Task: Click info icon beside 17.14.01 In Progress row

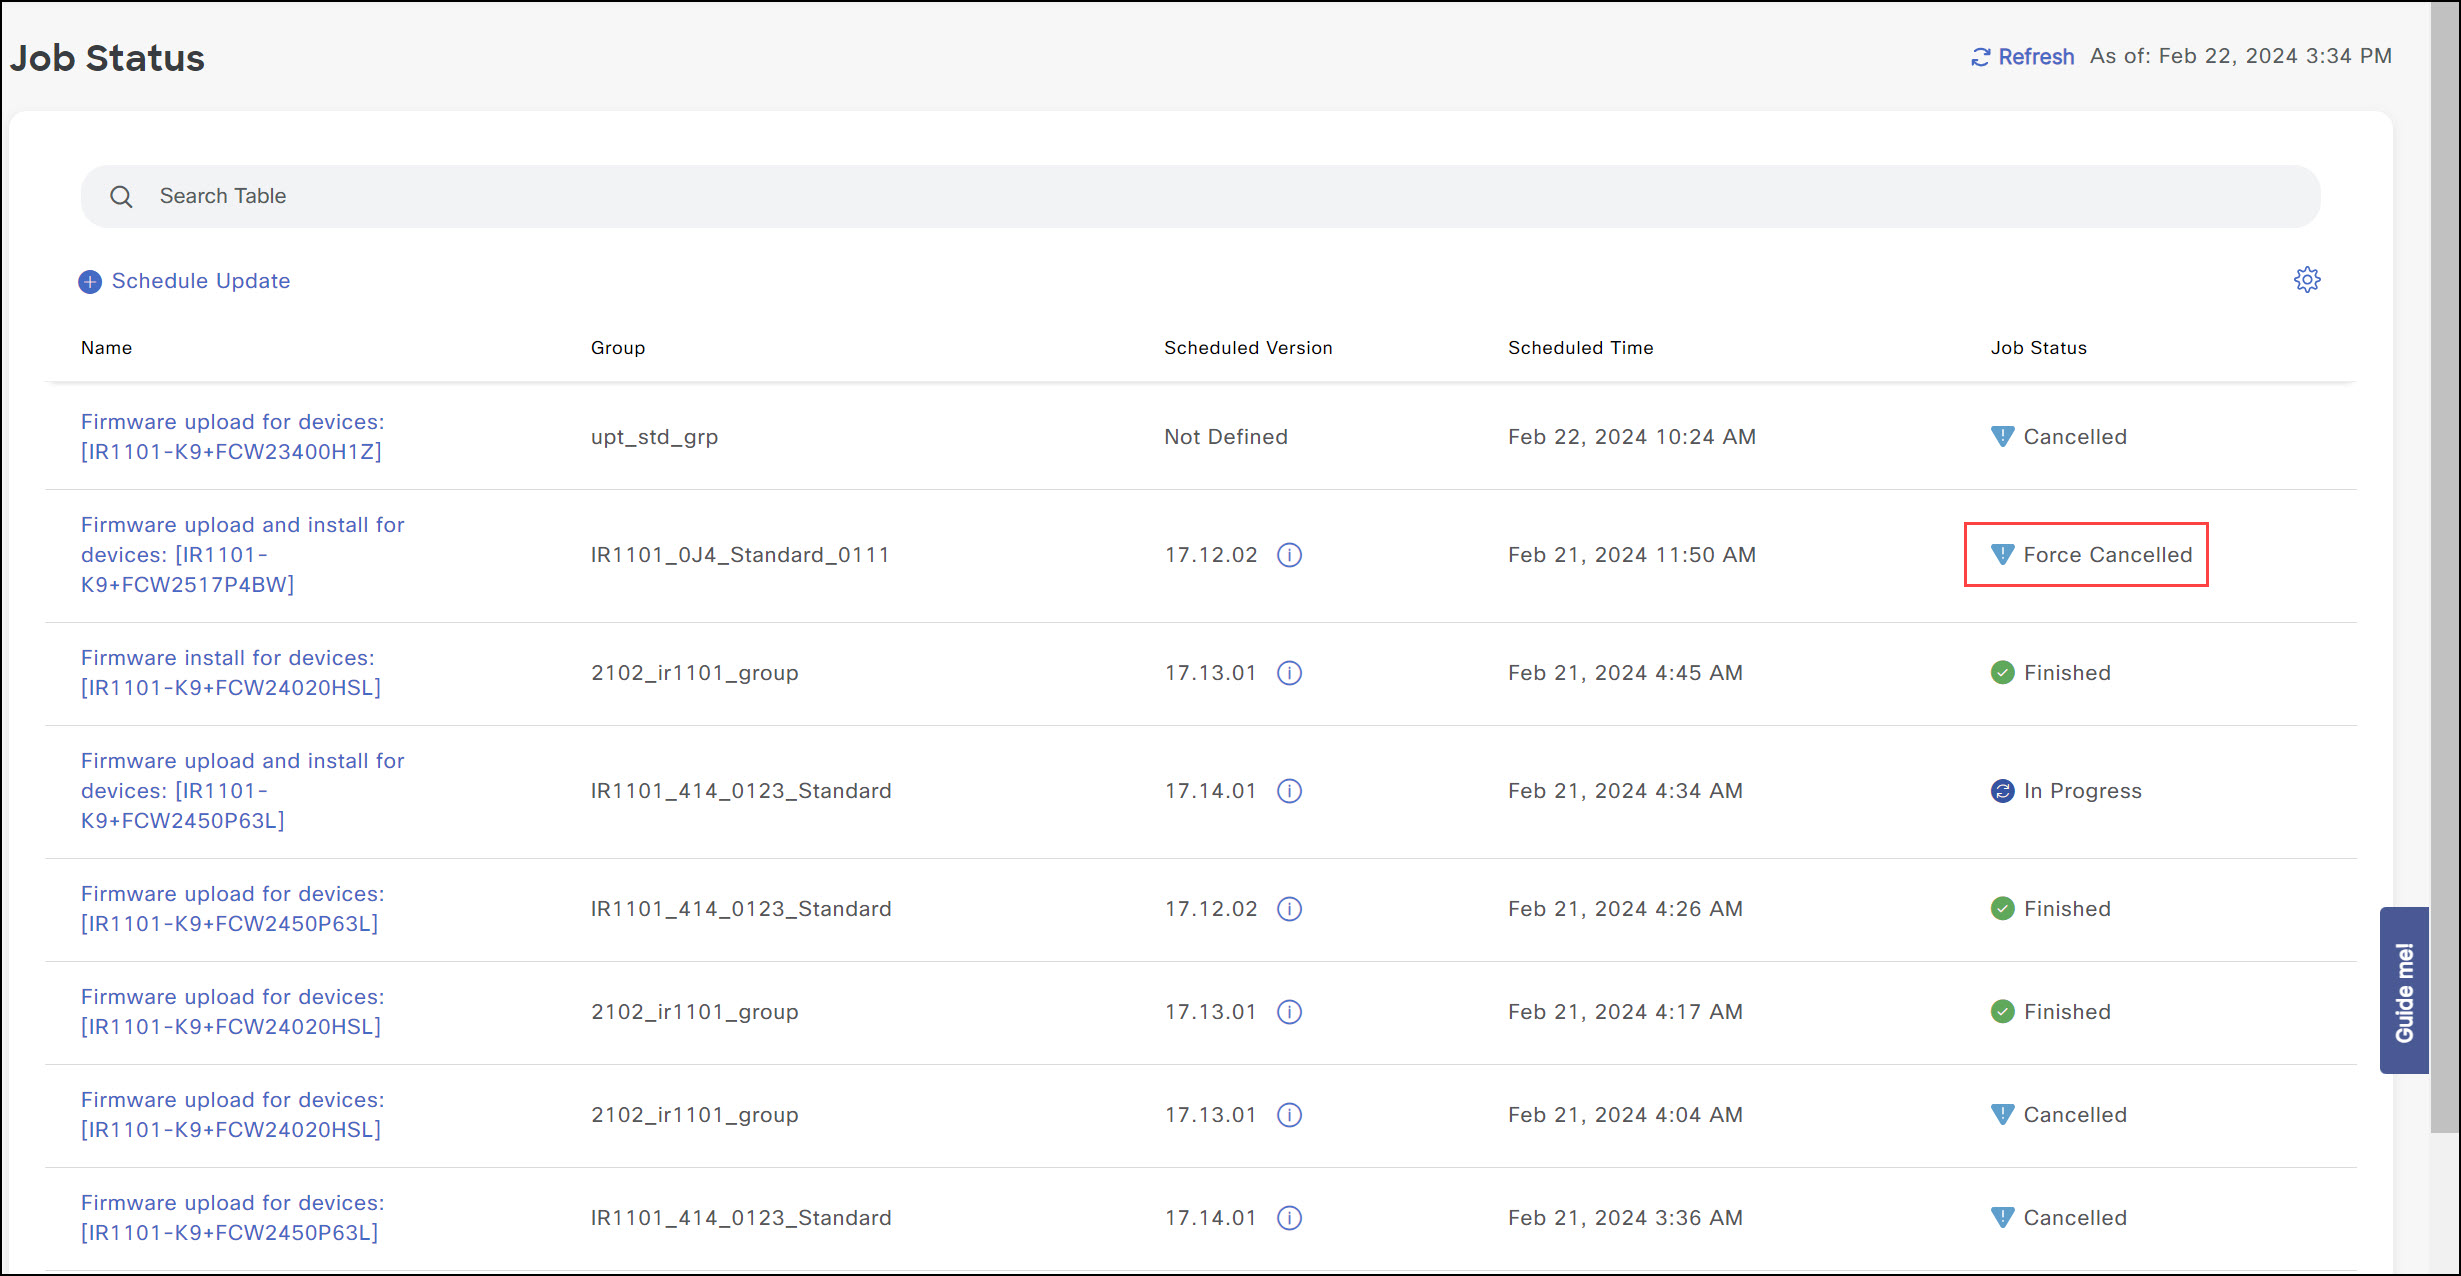Action: [x=1289, y=791]
